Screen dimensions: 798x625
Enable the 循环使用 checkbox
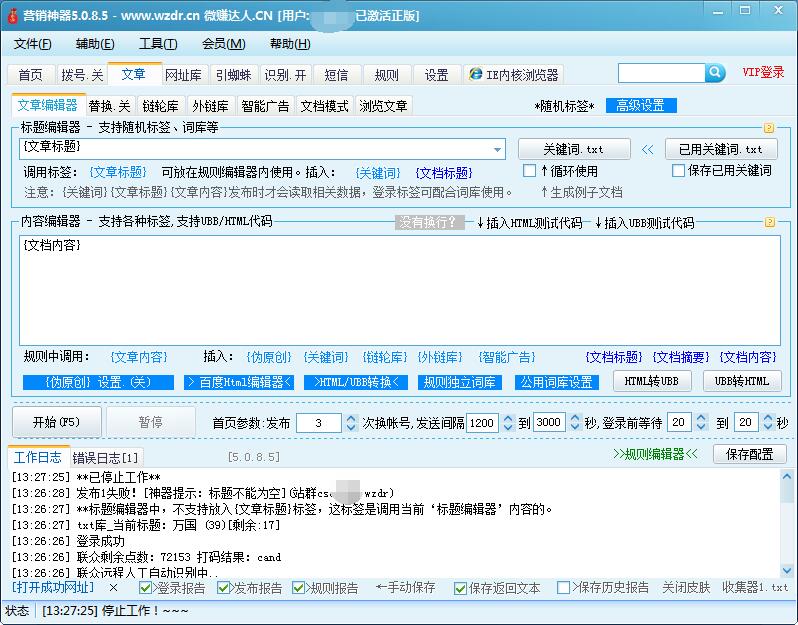pyautogui.click(x=529, y=171)
